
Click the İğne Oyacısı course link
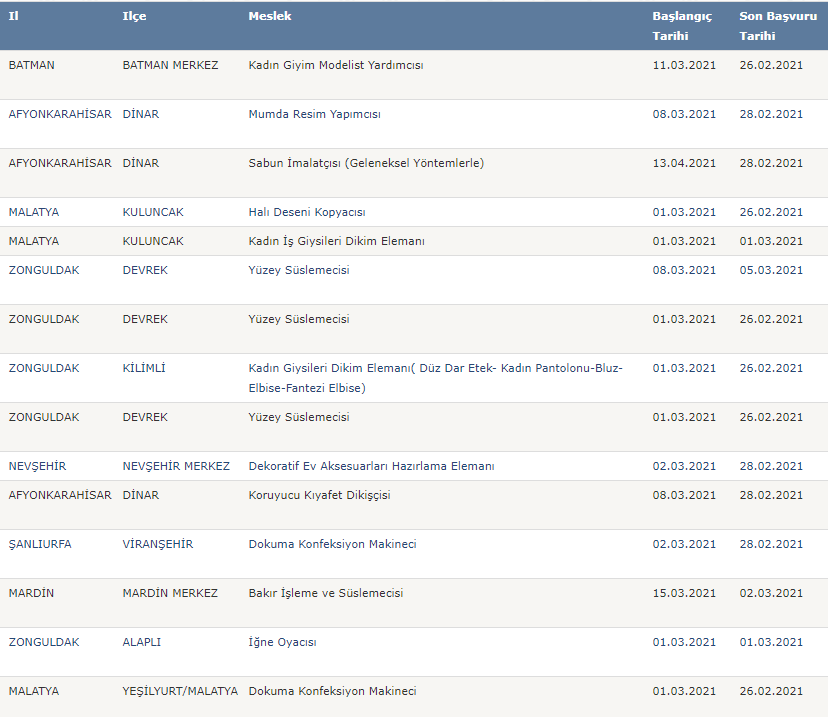(x=283, y=643)
